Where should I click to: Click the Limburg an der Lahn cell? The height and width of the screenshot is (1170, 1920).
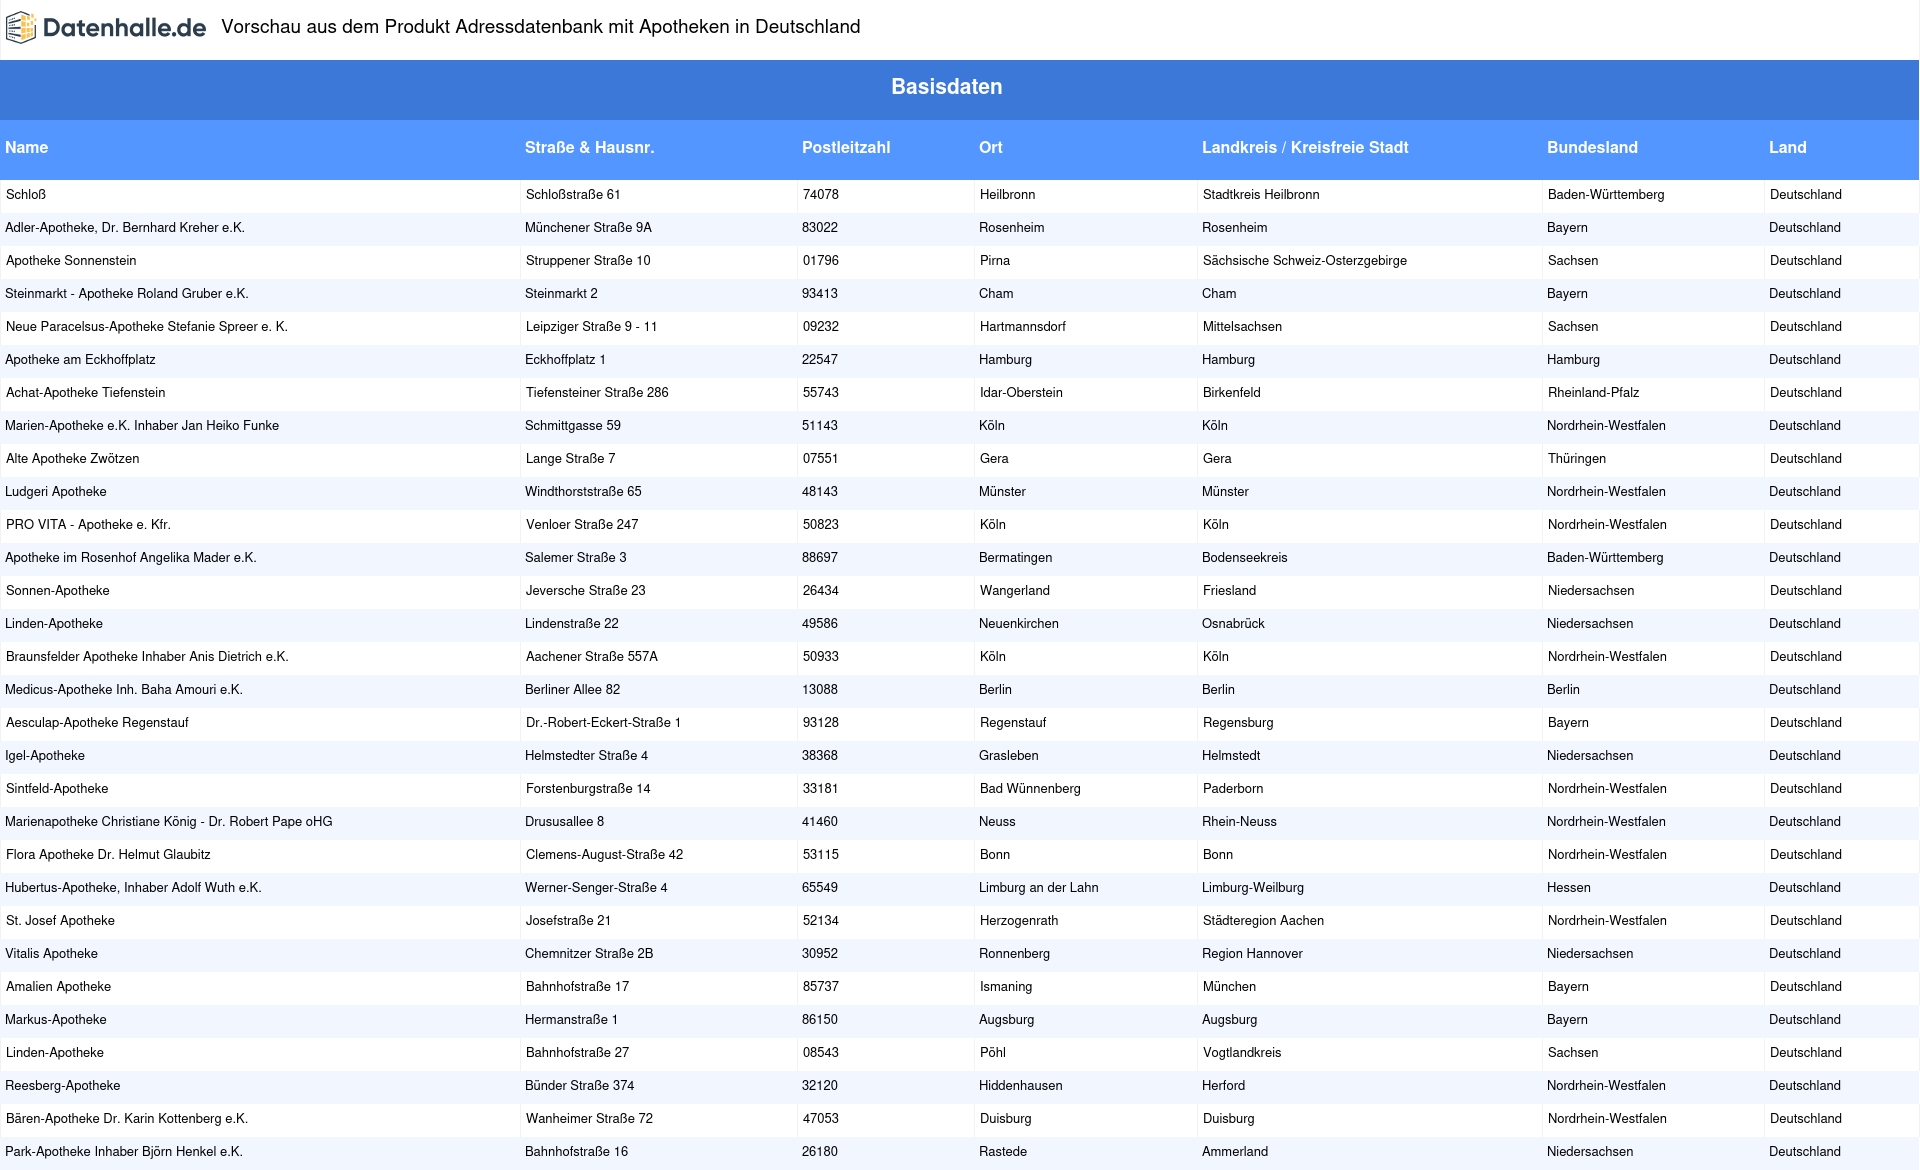pos(1038,888)
